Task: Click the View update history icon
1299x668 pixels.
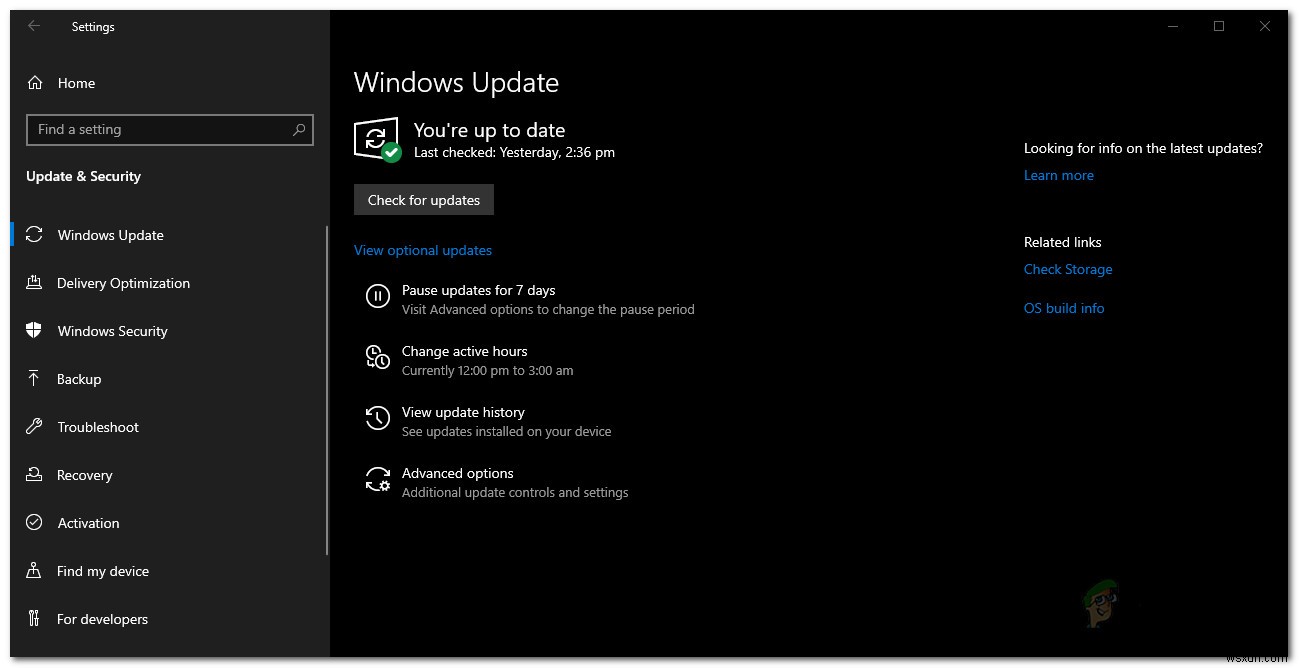Action: (378, 418)
